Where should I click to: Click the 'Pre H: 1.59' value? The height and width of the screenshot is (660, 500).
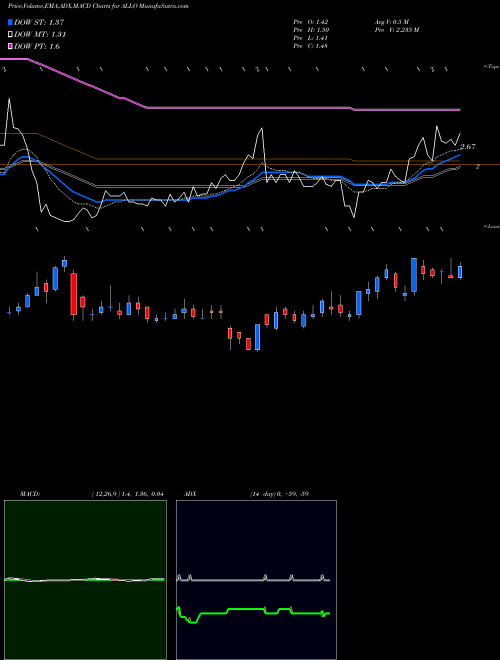tap(311, 30)
